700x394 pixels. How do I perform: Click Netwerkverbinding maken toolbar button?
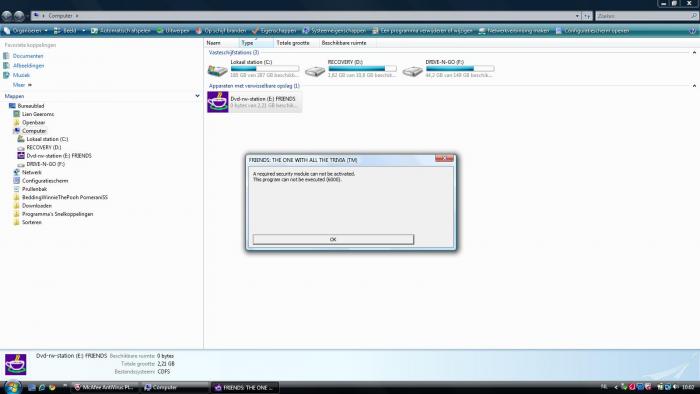(x=513, y=31)
